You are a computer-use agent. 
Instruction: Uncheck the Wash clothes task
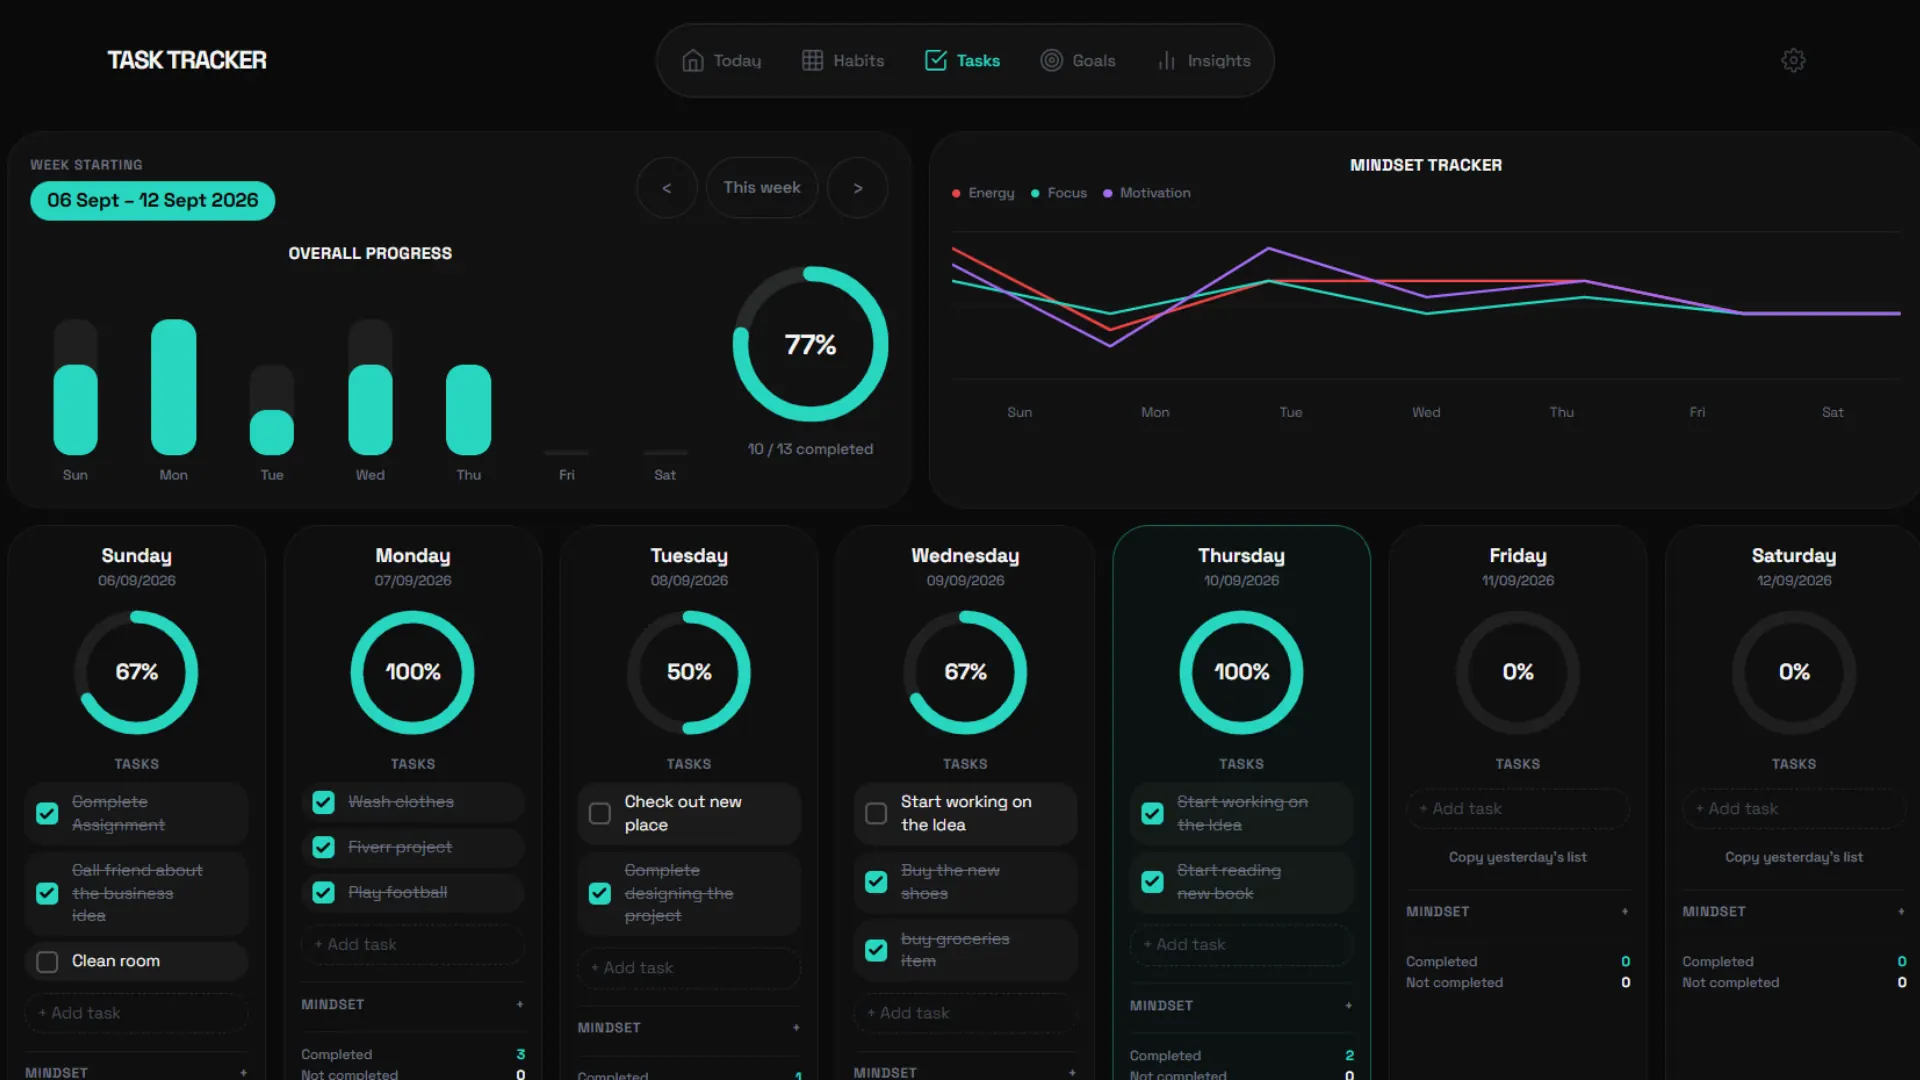(x=323, y=802)
